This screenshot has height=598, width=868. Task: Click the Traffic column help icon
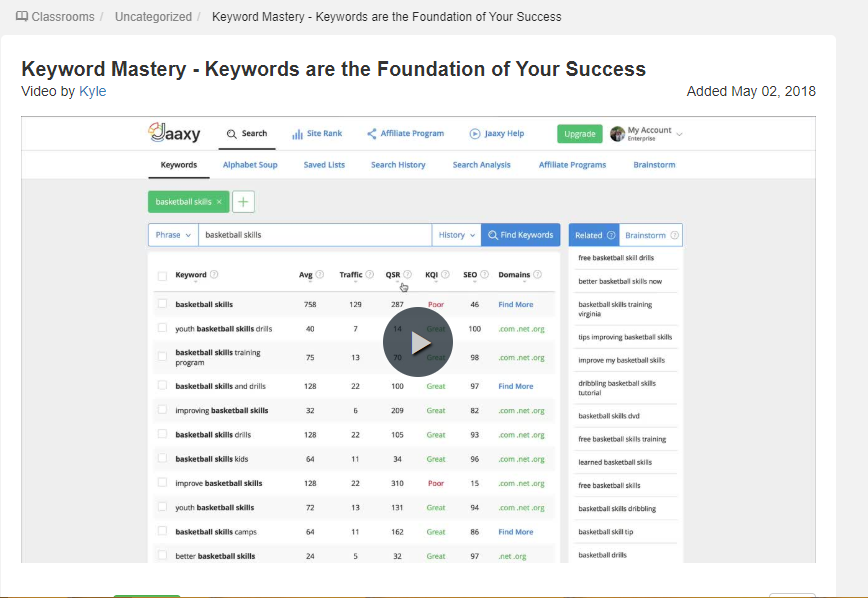[369, 274]
